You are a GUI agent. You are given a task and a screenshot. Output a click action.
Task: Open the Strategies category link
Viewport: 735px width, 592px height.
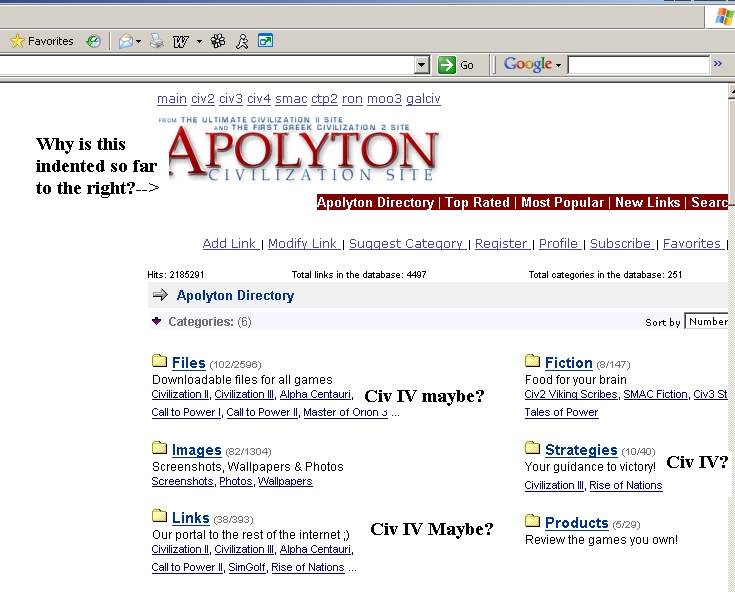point(580,450)
